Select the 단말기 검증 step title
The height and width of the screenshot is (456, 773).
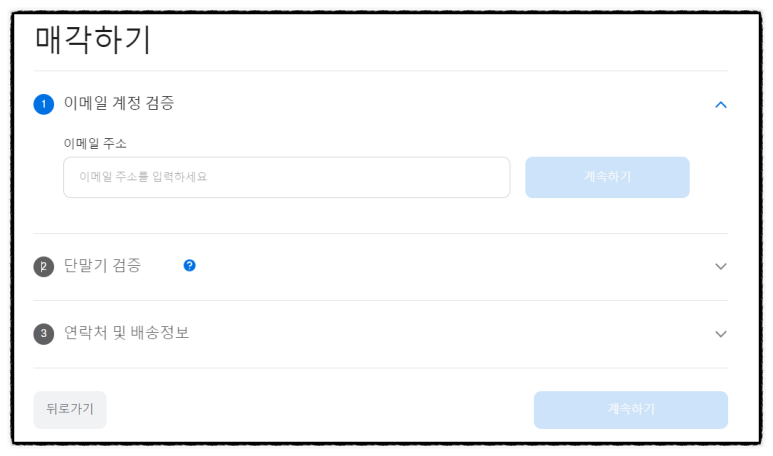pos(103,265)
